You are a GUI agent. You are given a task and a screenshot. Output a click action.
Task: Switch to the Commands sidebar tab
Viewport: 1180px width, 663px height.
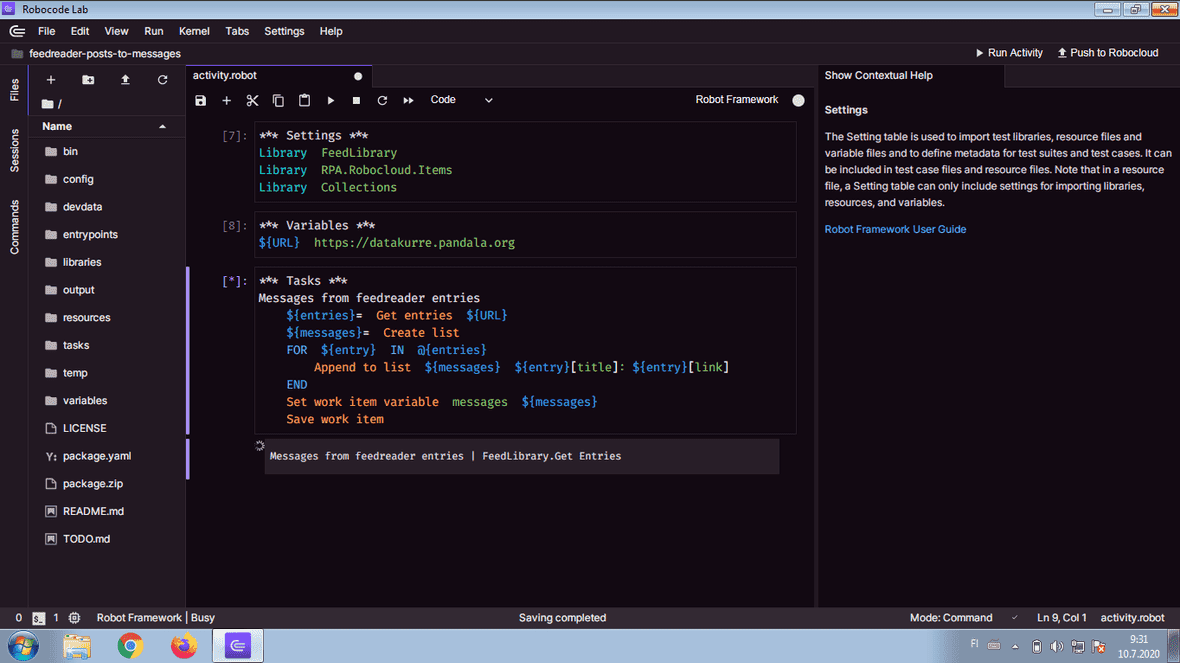[x=14, y=227]
